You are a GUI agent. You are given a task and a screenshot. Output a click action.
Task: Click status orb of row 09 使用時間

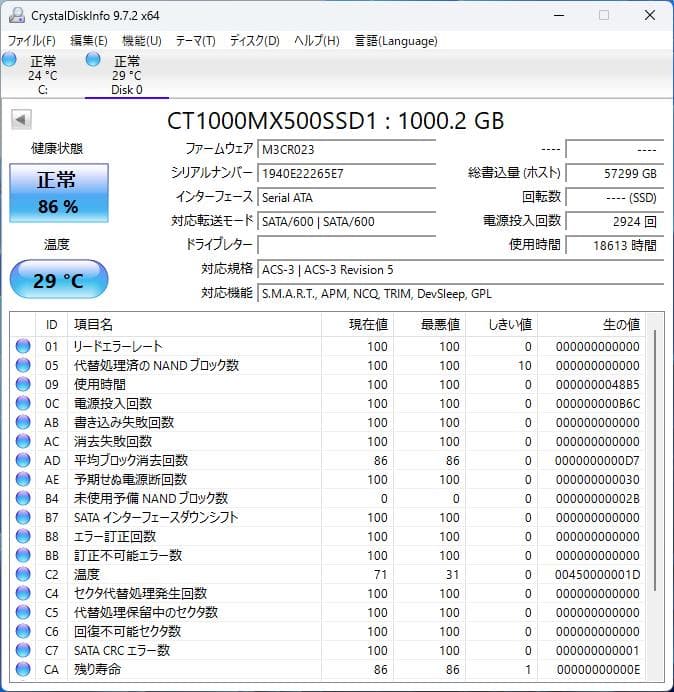tap(23, 384)
